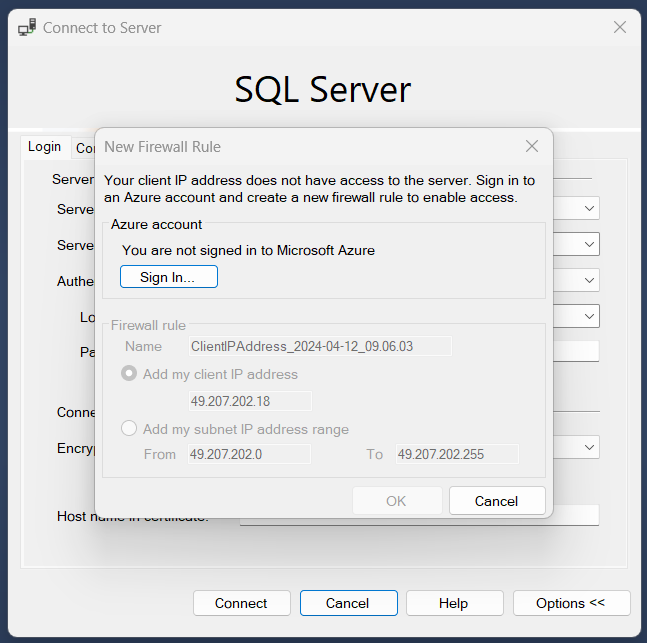Image resolution: width=647 pixels, height=643 pixels.
Task: Sign in to Microsoft Azure
Action: 169,277
